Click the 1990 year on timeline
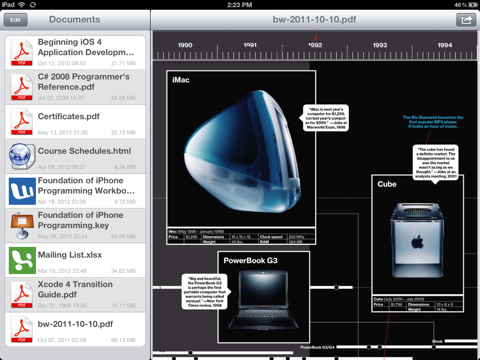Viewport: 480px width, 360px height. click(185, 45)
